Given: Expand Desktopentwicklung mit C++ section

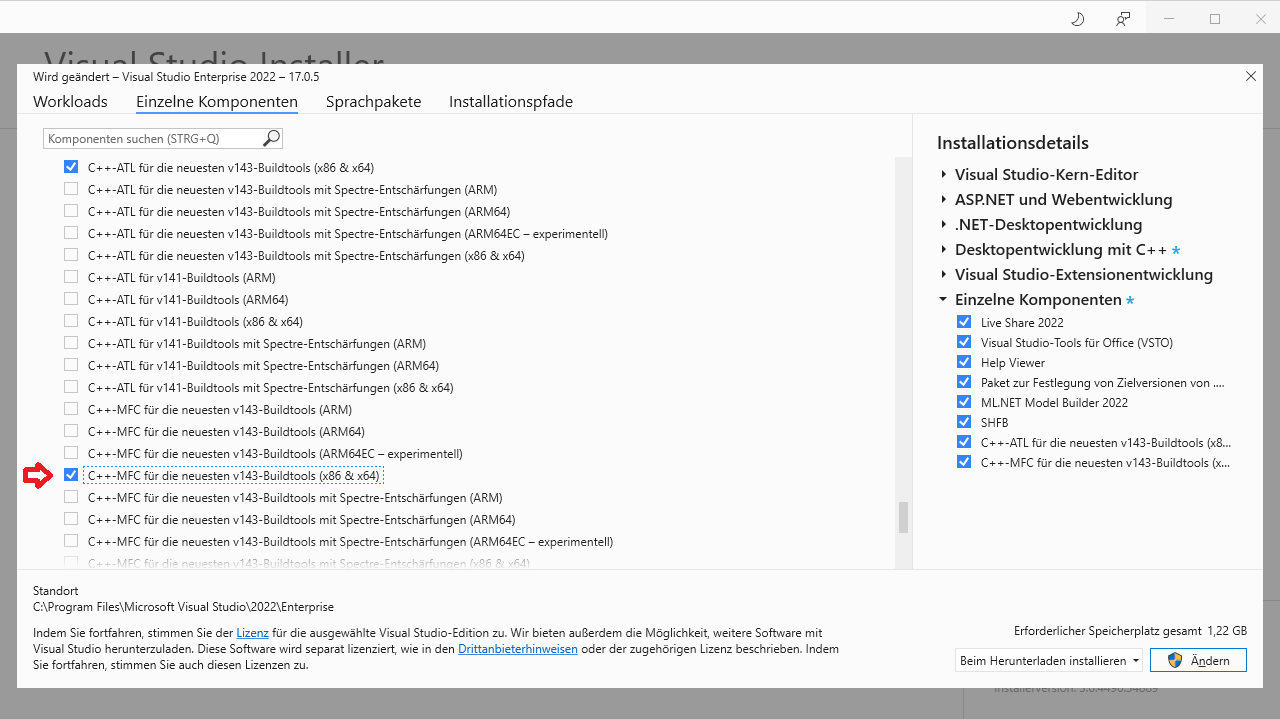Looking at the screenshot, I should [943, 249].
